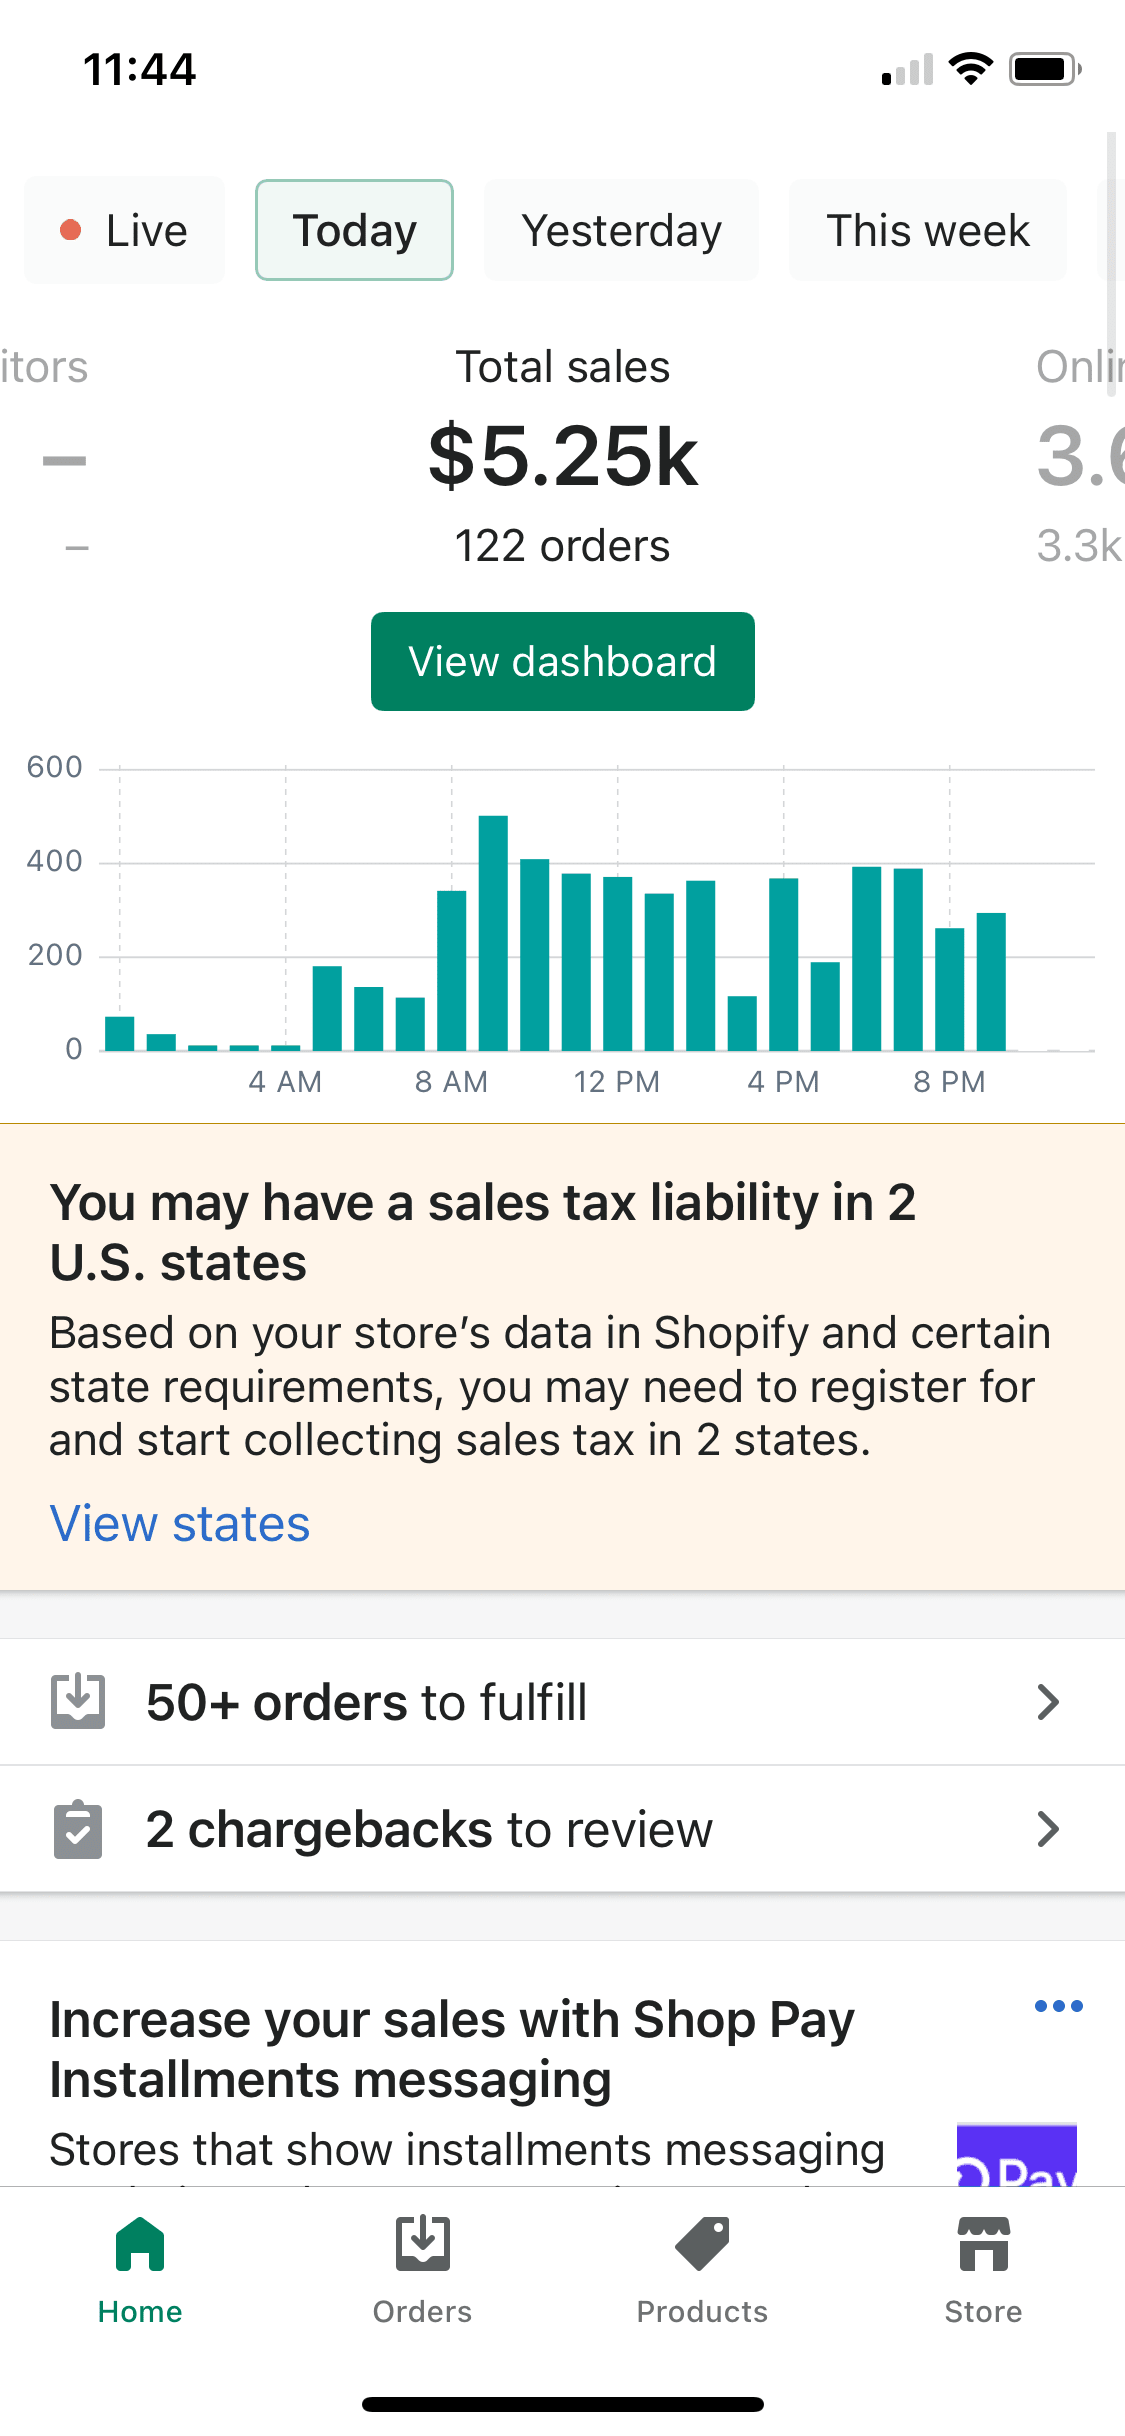Screen dimensions: 1125x2436
Task: Tap the orders-to-fulfill inbox icon
Action: 78,1701
